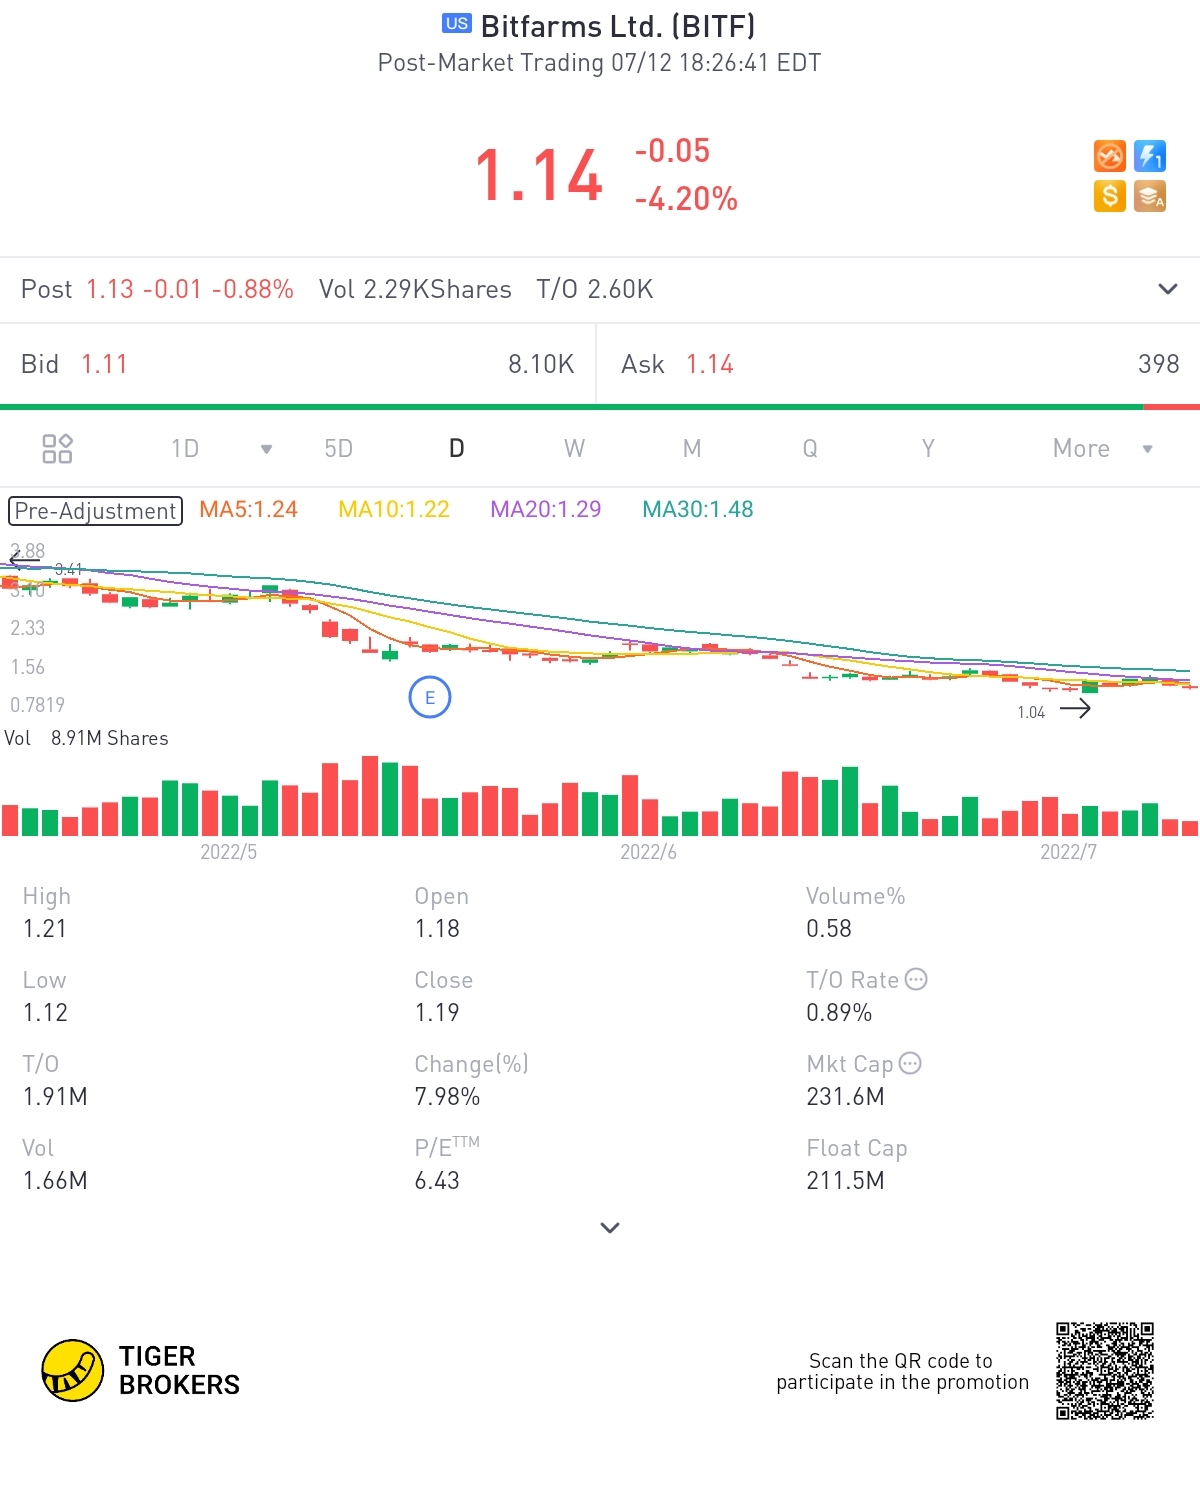This screenshot has height=1486, width=1200.
Task: Tap the -4.20% change value
Action: [686, 198]
